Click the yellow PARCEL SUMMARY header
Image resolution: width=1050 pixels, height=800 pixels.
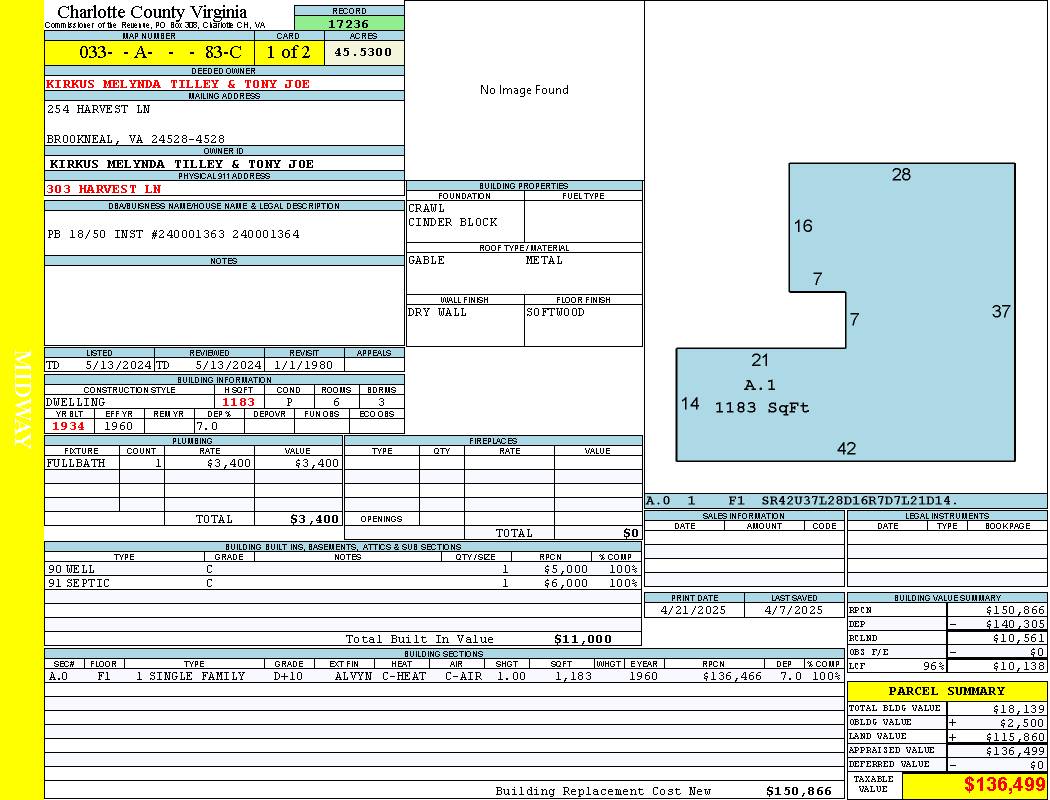tap(946, 691)
